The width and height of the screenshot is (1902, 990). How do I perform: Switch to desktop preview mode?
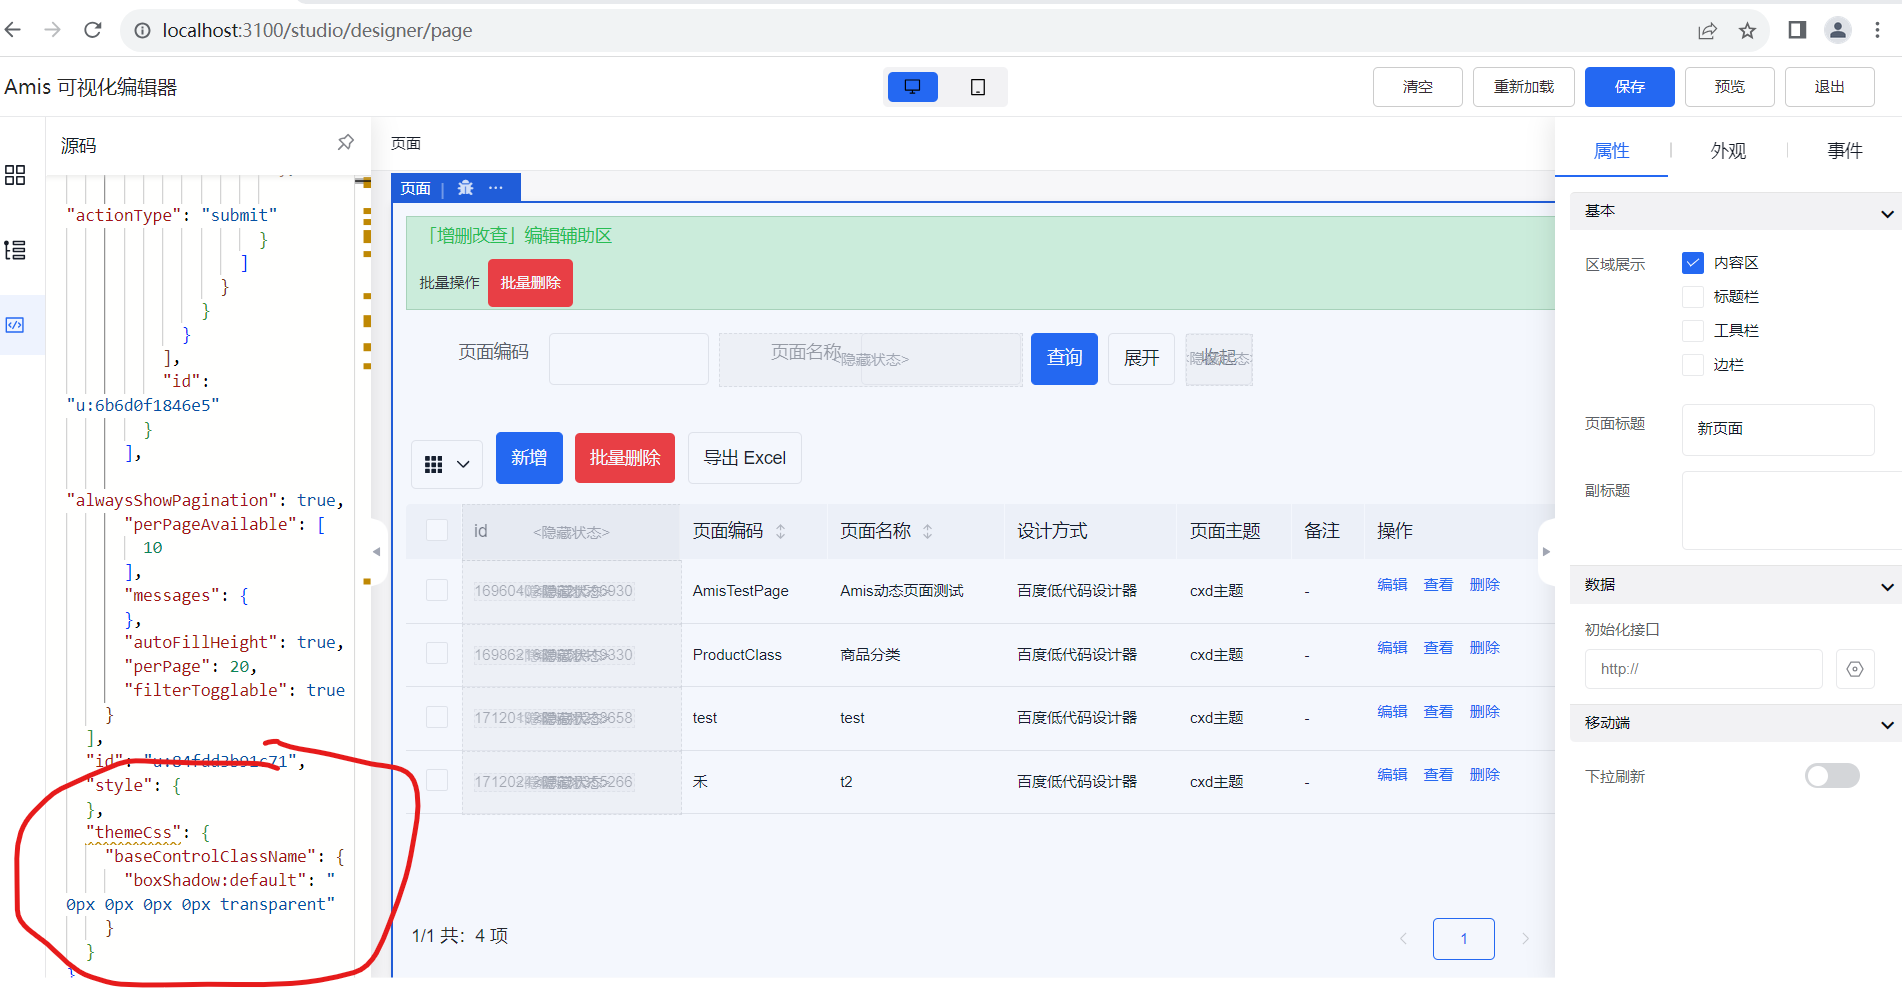(911, 87)
